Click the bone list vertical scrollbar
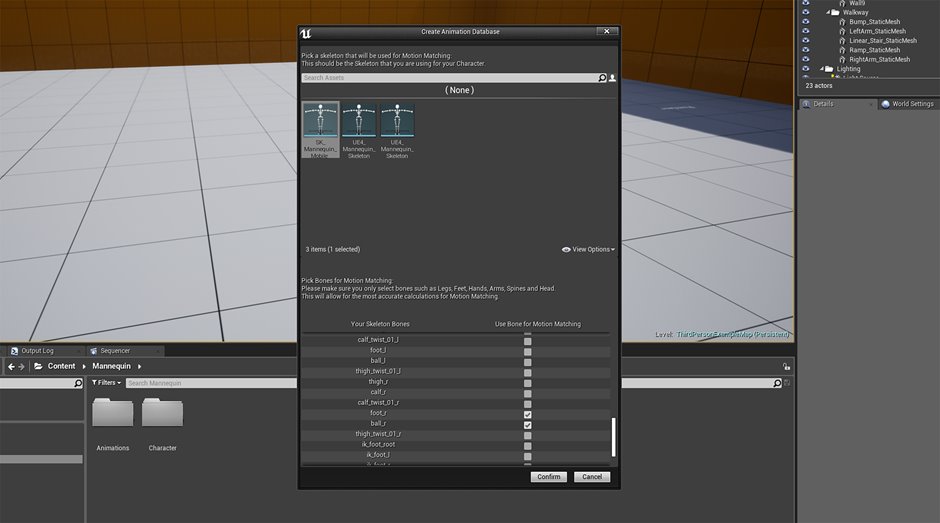The height and width of the screenshot is (523, 940). coord(613,436)
